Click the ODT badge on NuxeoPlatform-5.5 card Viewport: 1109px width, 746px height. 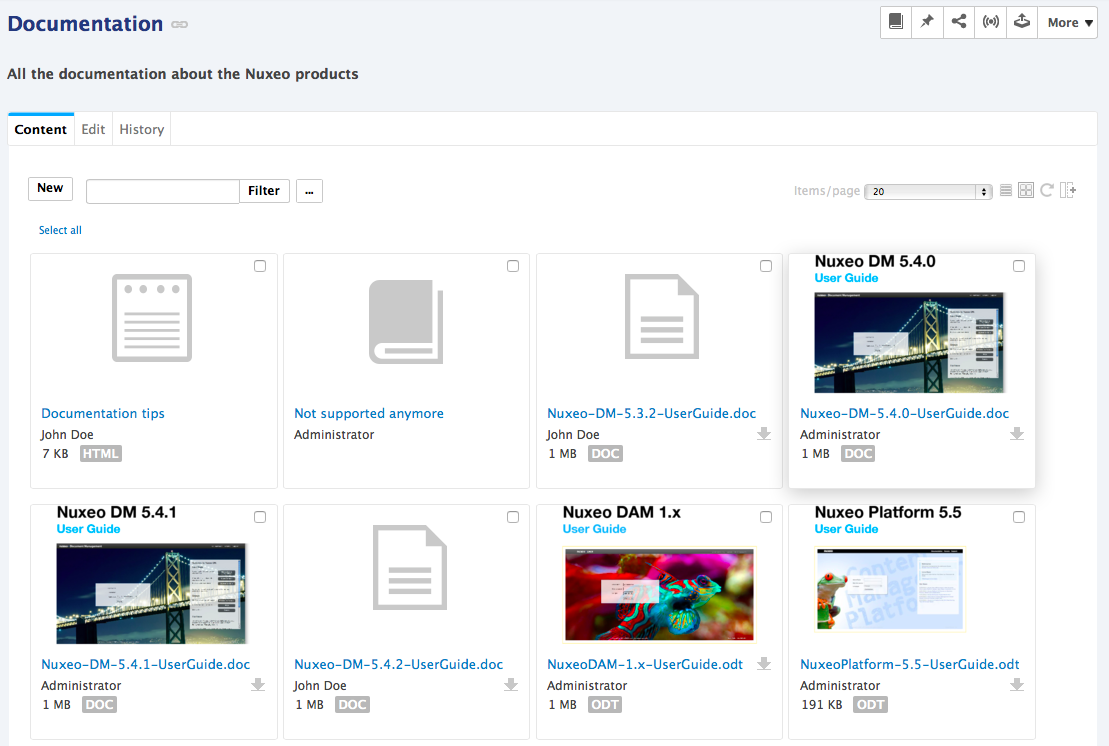tap(870, 704)
